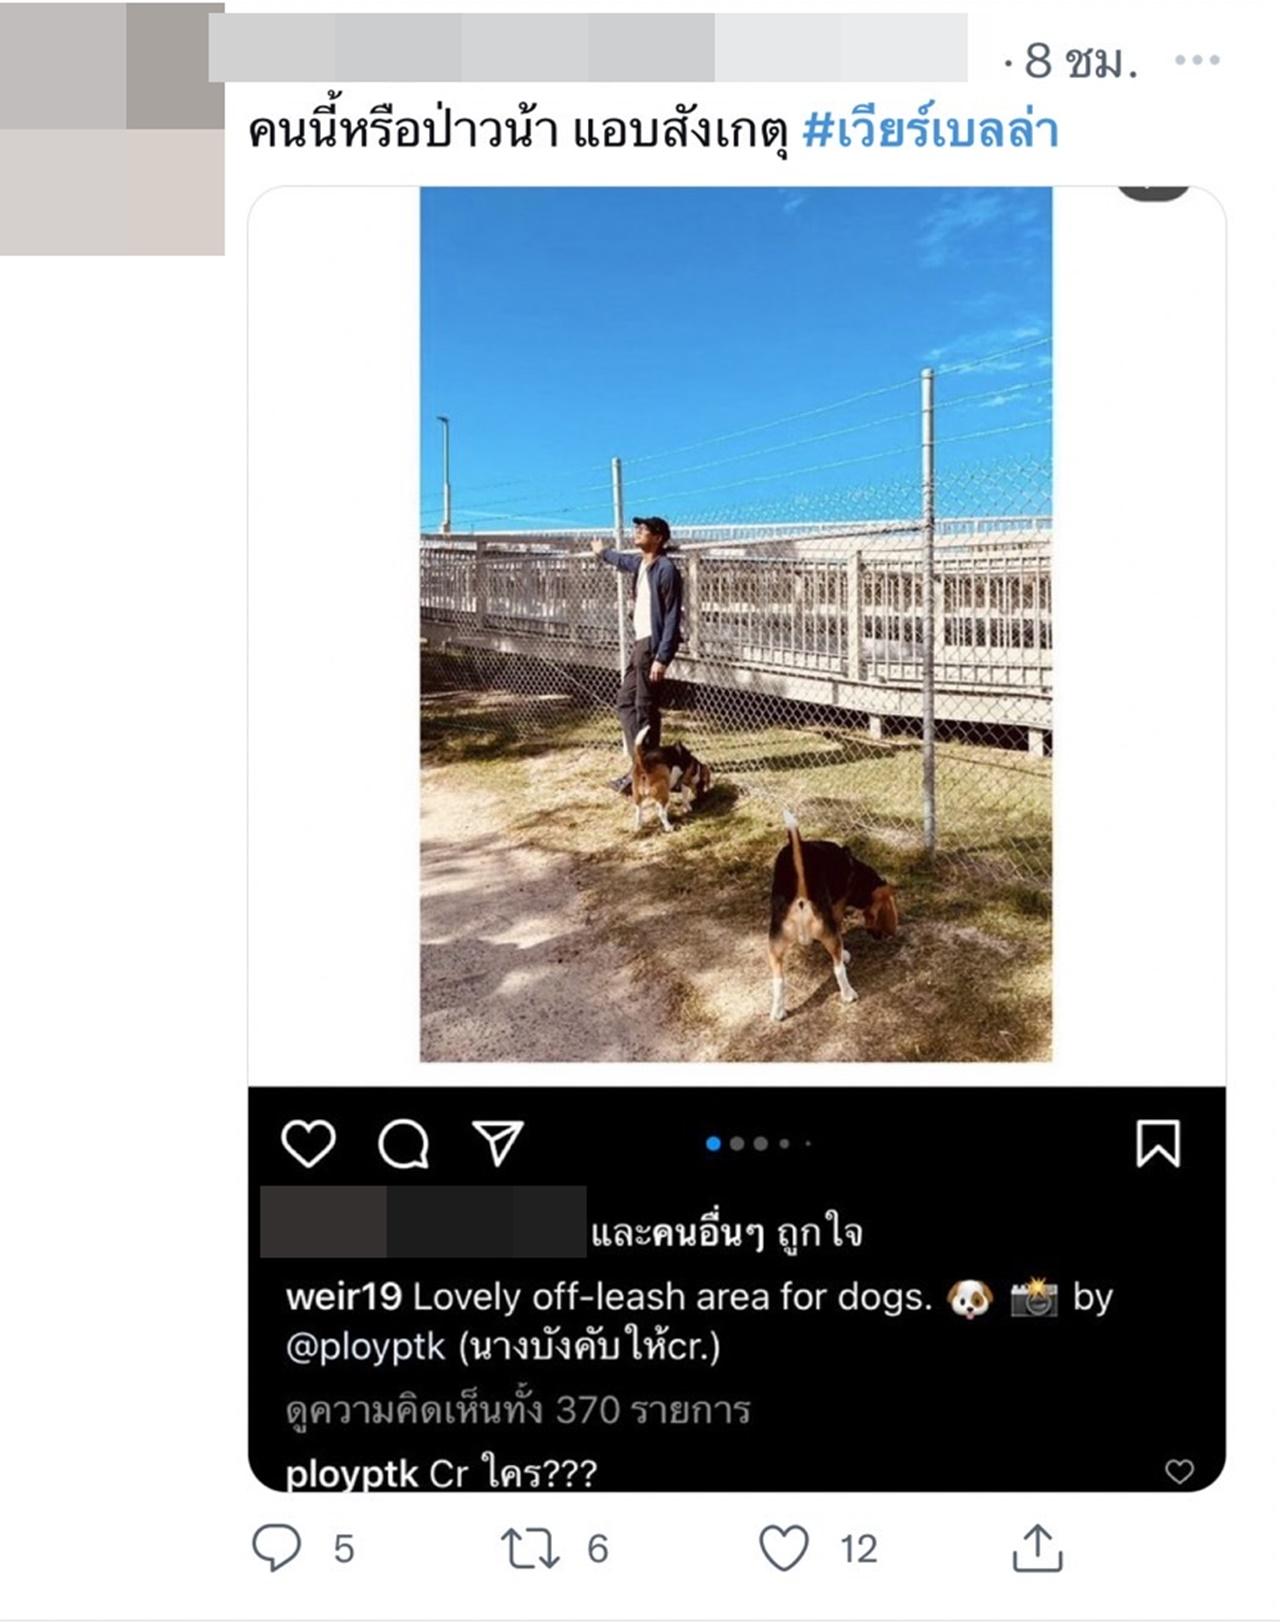Retweet using the retweet arrows icon
Screen dimensions: 1280x1623
[529, 1548]
